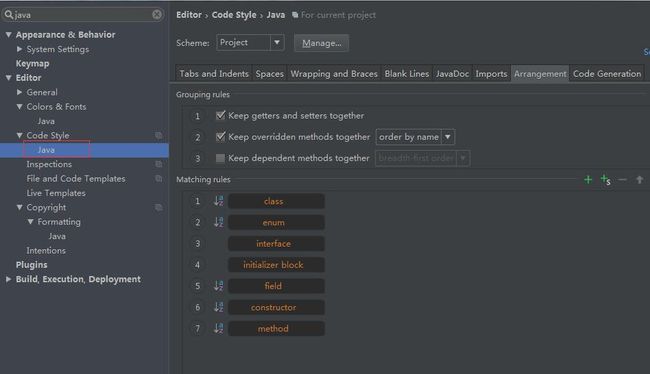
Task: Switch to the Wrapping and Braces tab
Action: [x=334, y=74]
